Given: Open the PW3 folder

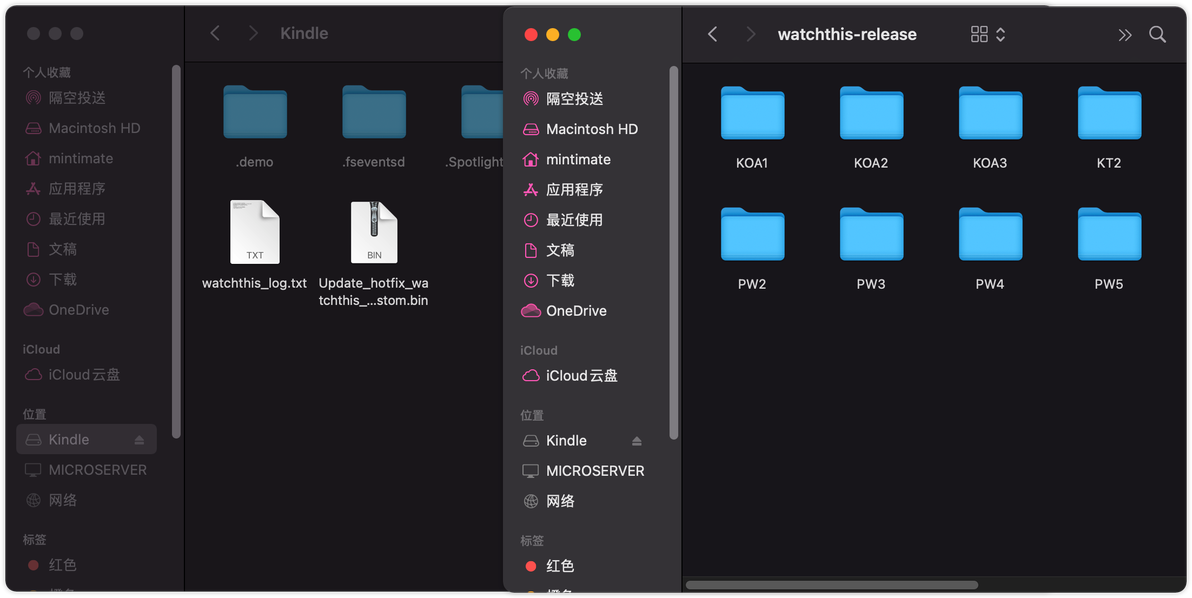Looking at the screenshot, I should [x=871, y=235].
